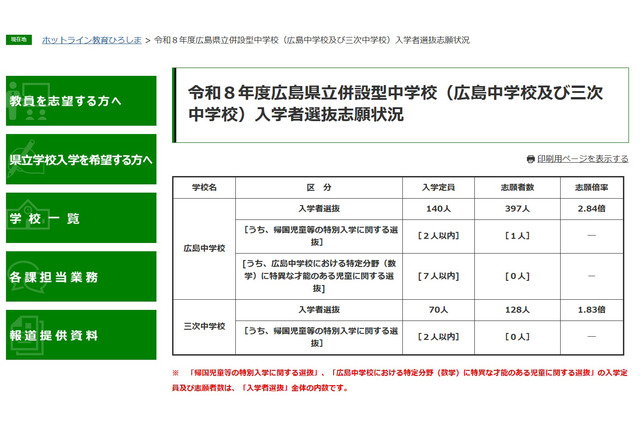Select the 入学定員 column header

438,188
